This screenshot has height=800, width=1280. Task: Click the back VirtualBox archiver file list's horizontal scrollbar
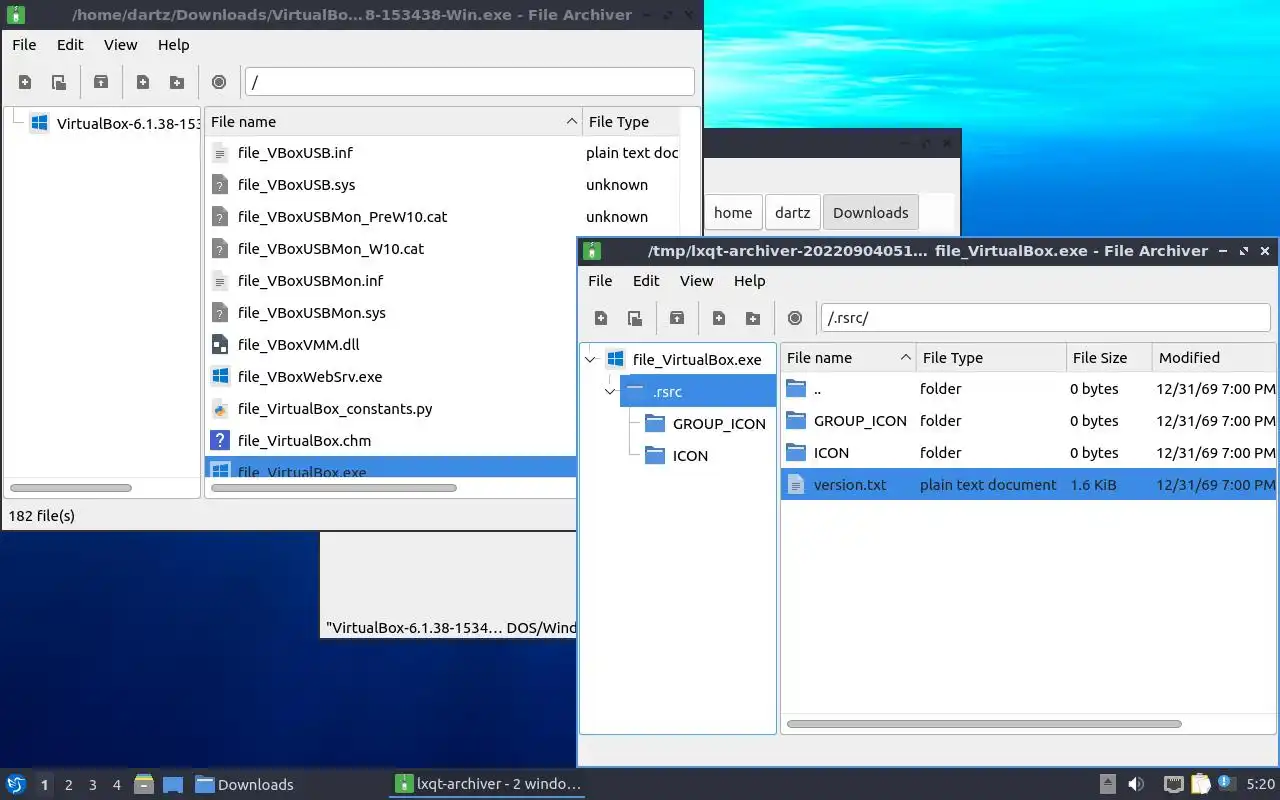pos(334,488)
